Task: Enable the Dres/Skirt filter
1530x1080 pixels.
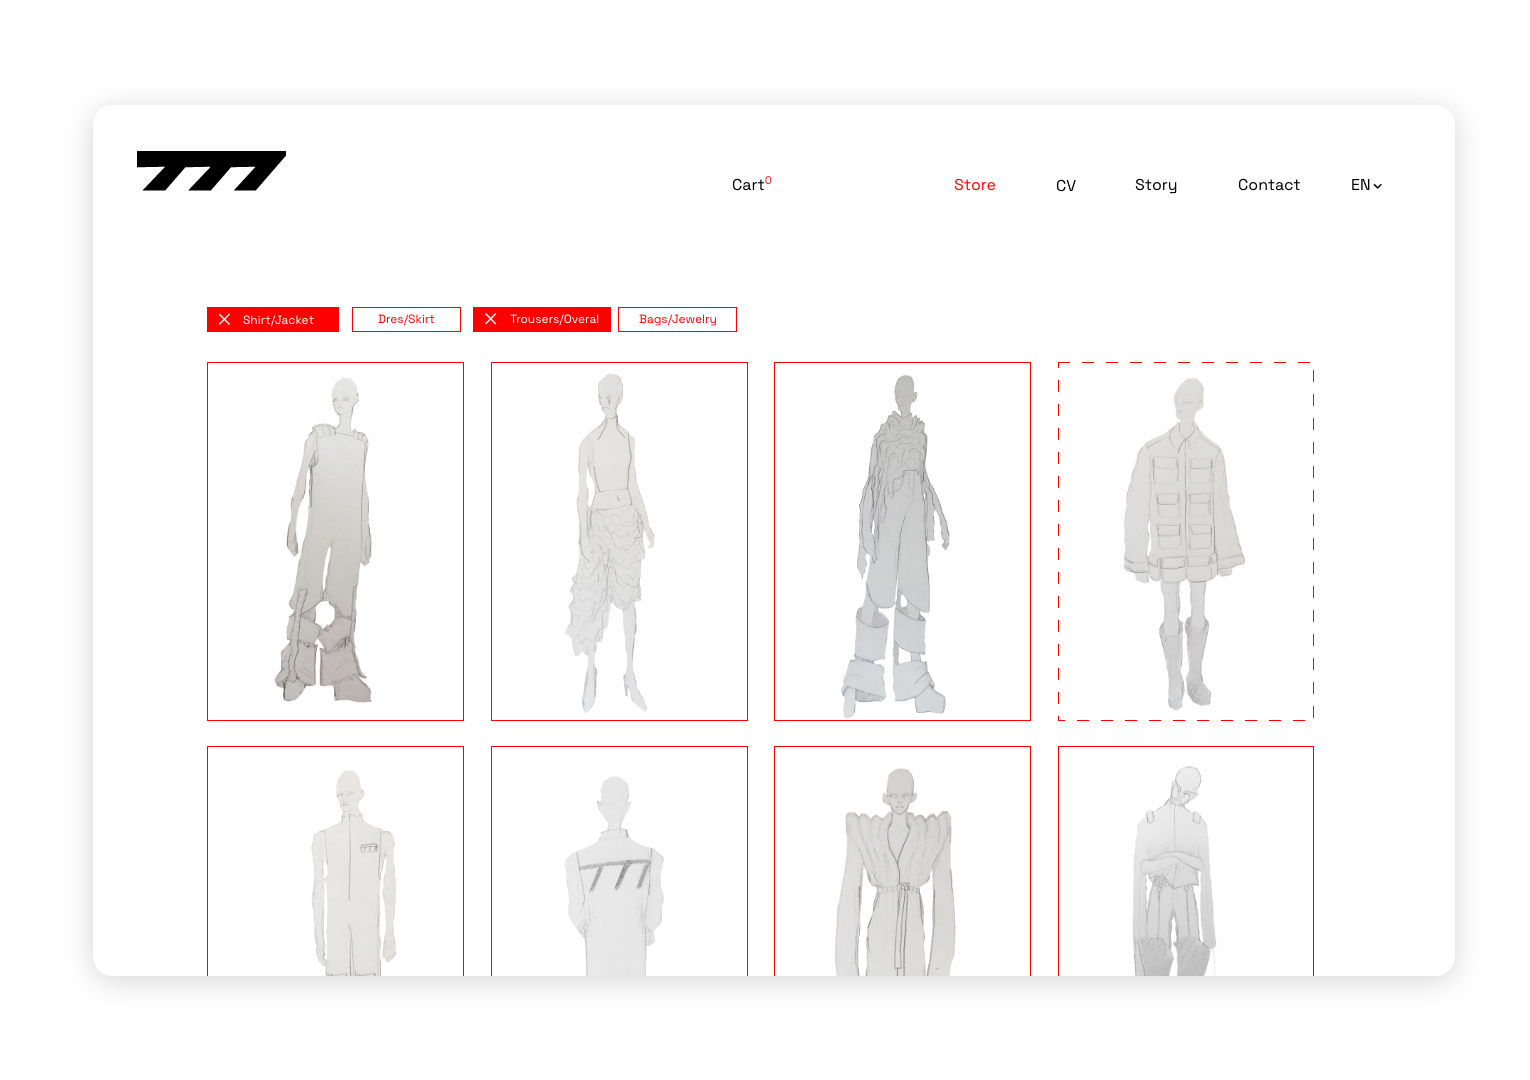Action: click(x=406, y=319)
